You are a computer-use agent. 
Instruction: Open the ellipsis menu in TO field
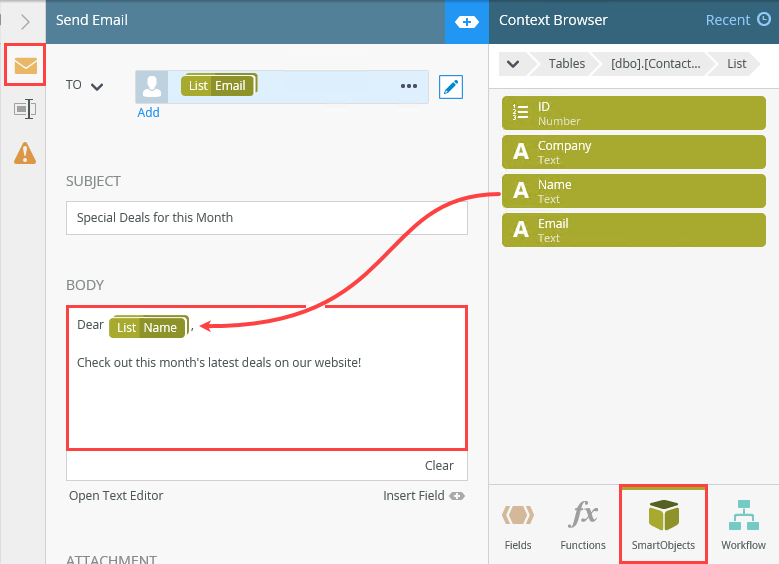[409, 86]
